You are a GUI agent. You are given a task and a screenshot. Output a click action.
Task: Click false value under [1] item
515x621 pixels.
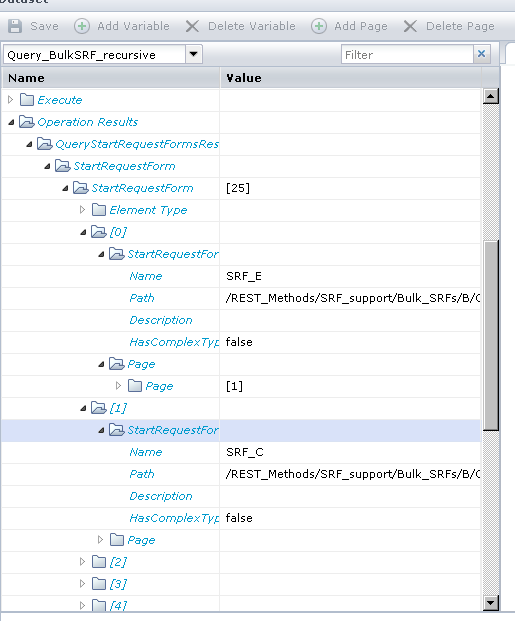[x=239, y=518]
